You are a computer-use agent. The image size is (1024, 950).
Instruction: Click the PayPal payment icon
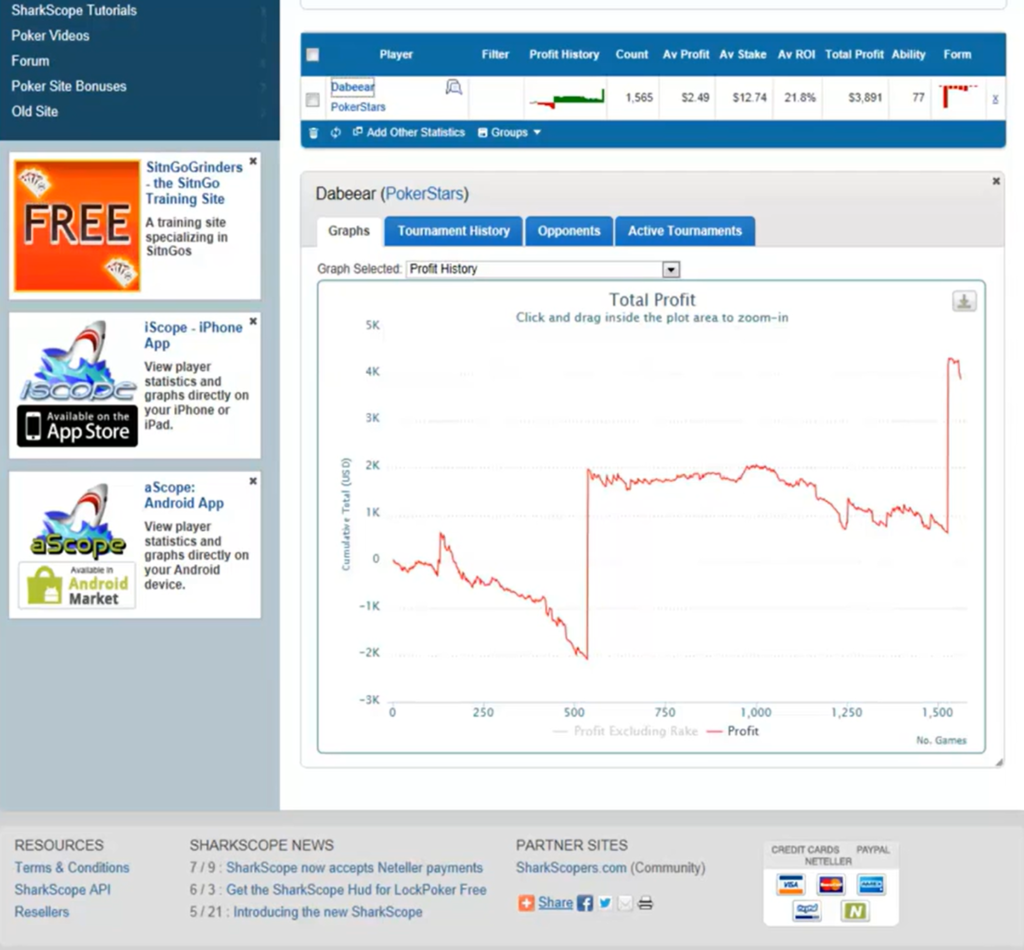[x=807, y=910]
